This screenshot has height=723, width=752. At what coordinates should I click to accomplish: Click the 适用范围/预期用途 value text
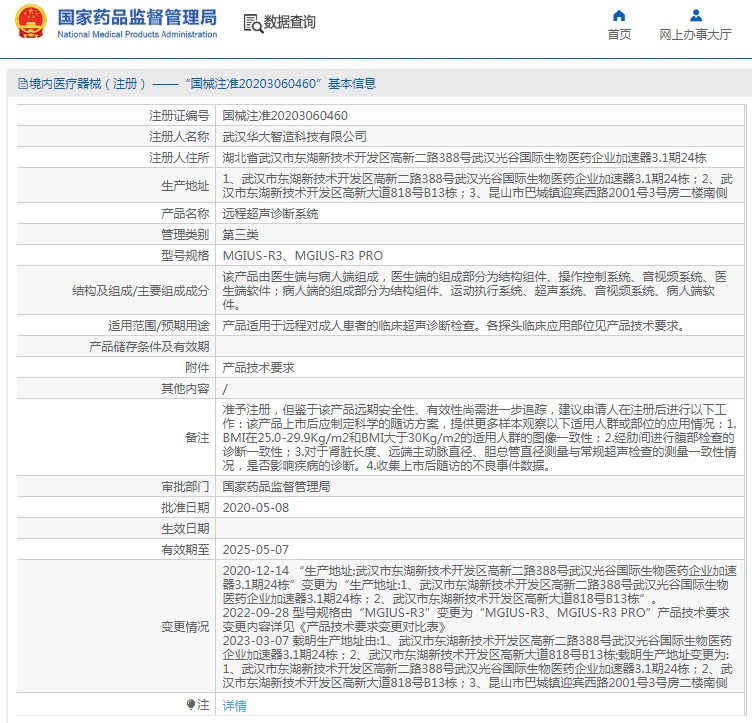(454, 326)
